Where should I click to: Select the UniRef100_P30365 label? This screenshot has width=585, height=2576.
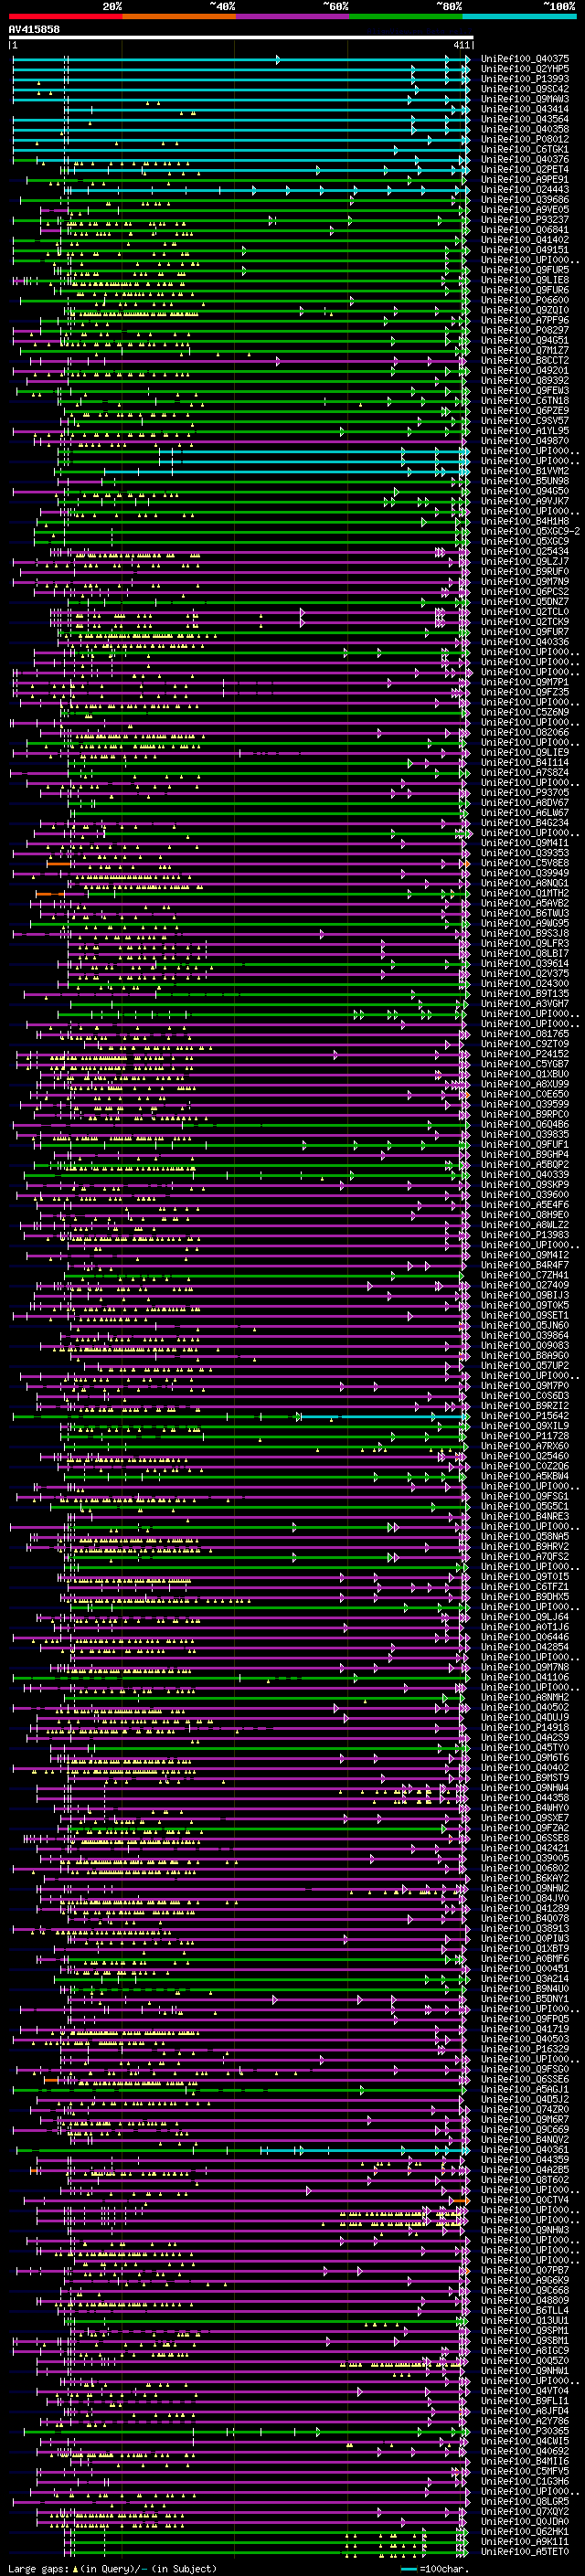(525, 2430)
